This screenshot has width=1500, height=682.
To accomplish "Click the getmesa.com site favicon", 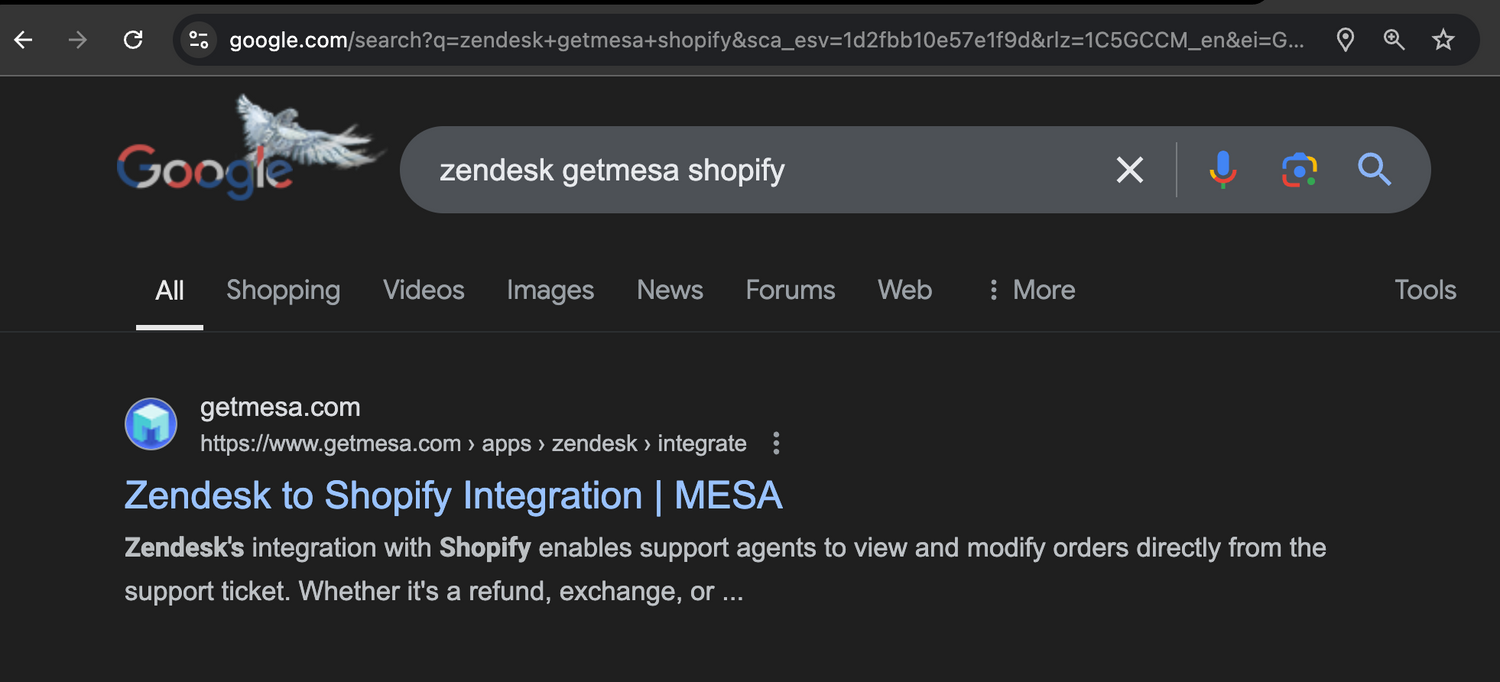I will [151, 424].
